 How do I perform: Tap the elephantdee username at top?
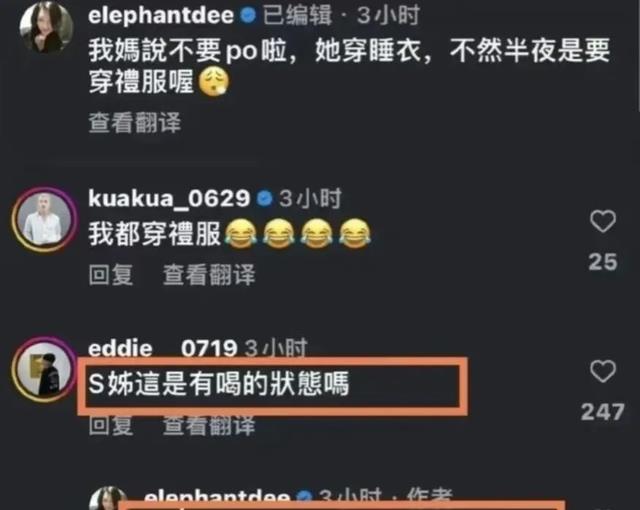pos(161,15)
